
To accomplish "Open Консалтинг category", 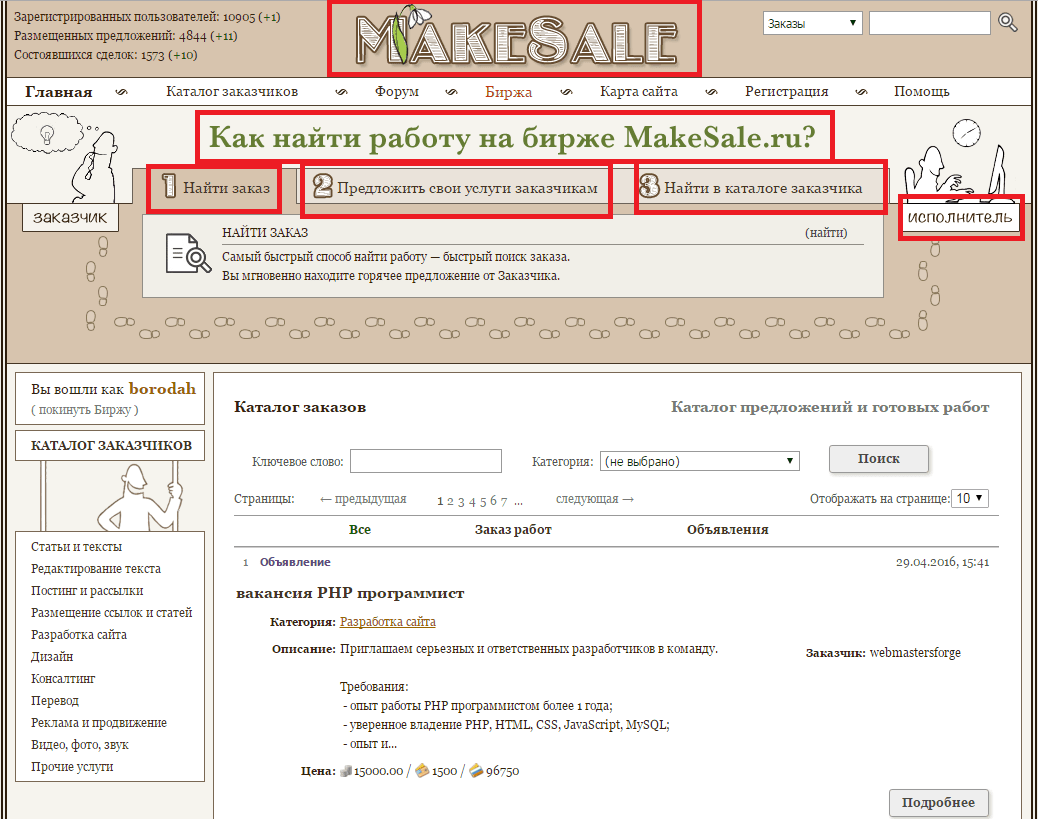I will click(x=63, y=678).
